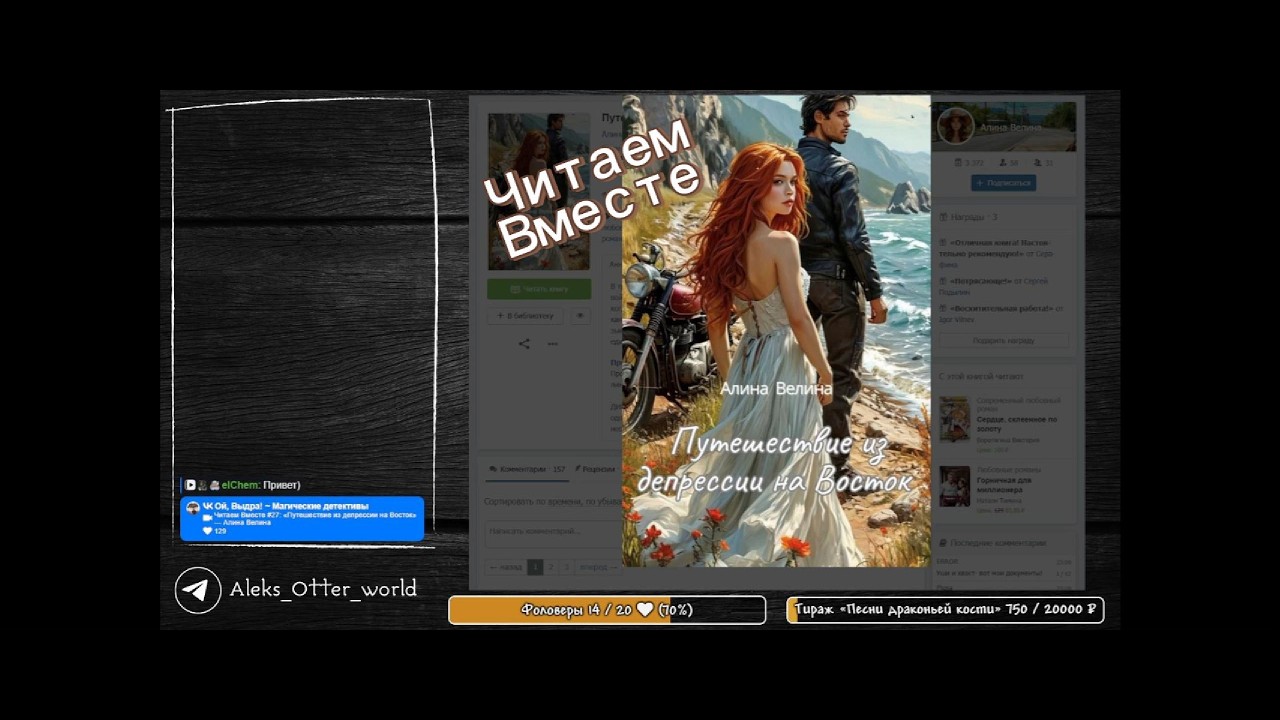Add the book via «В библиотеку» button
Viewport: 1280px width, 720px height.
click(x=525, y=316)
